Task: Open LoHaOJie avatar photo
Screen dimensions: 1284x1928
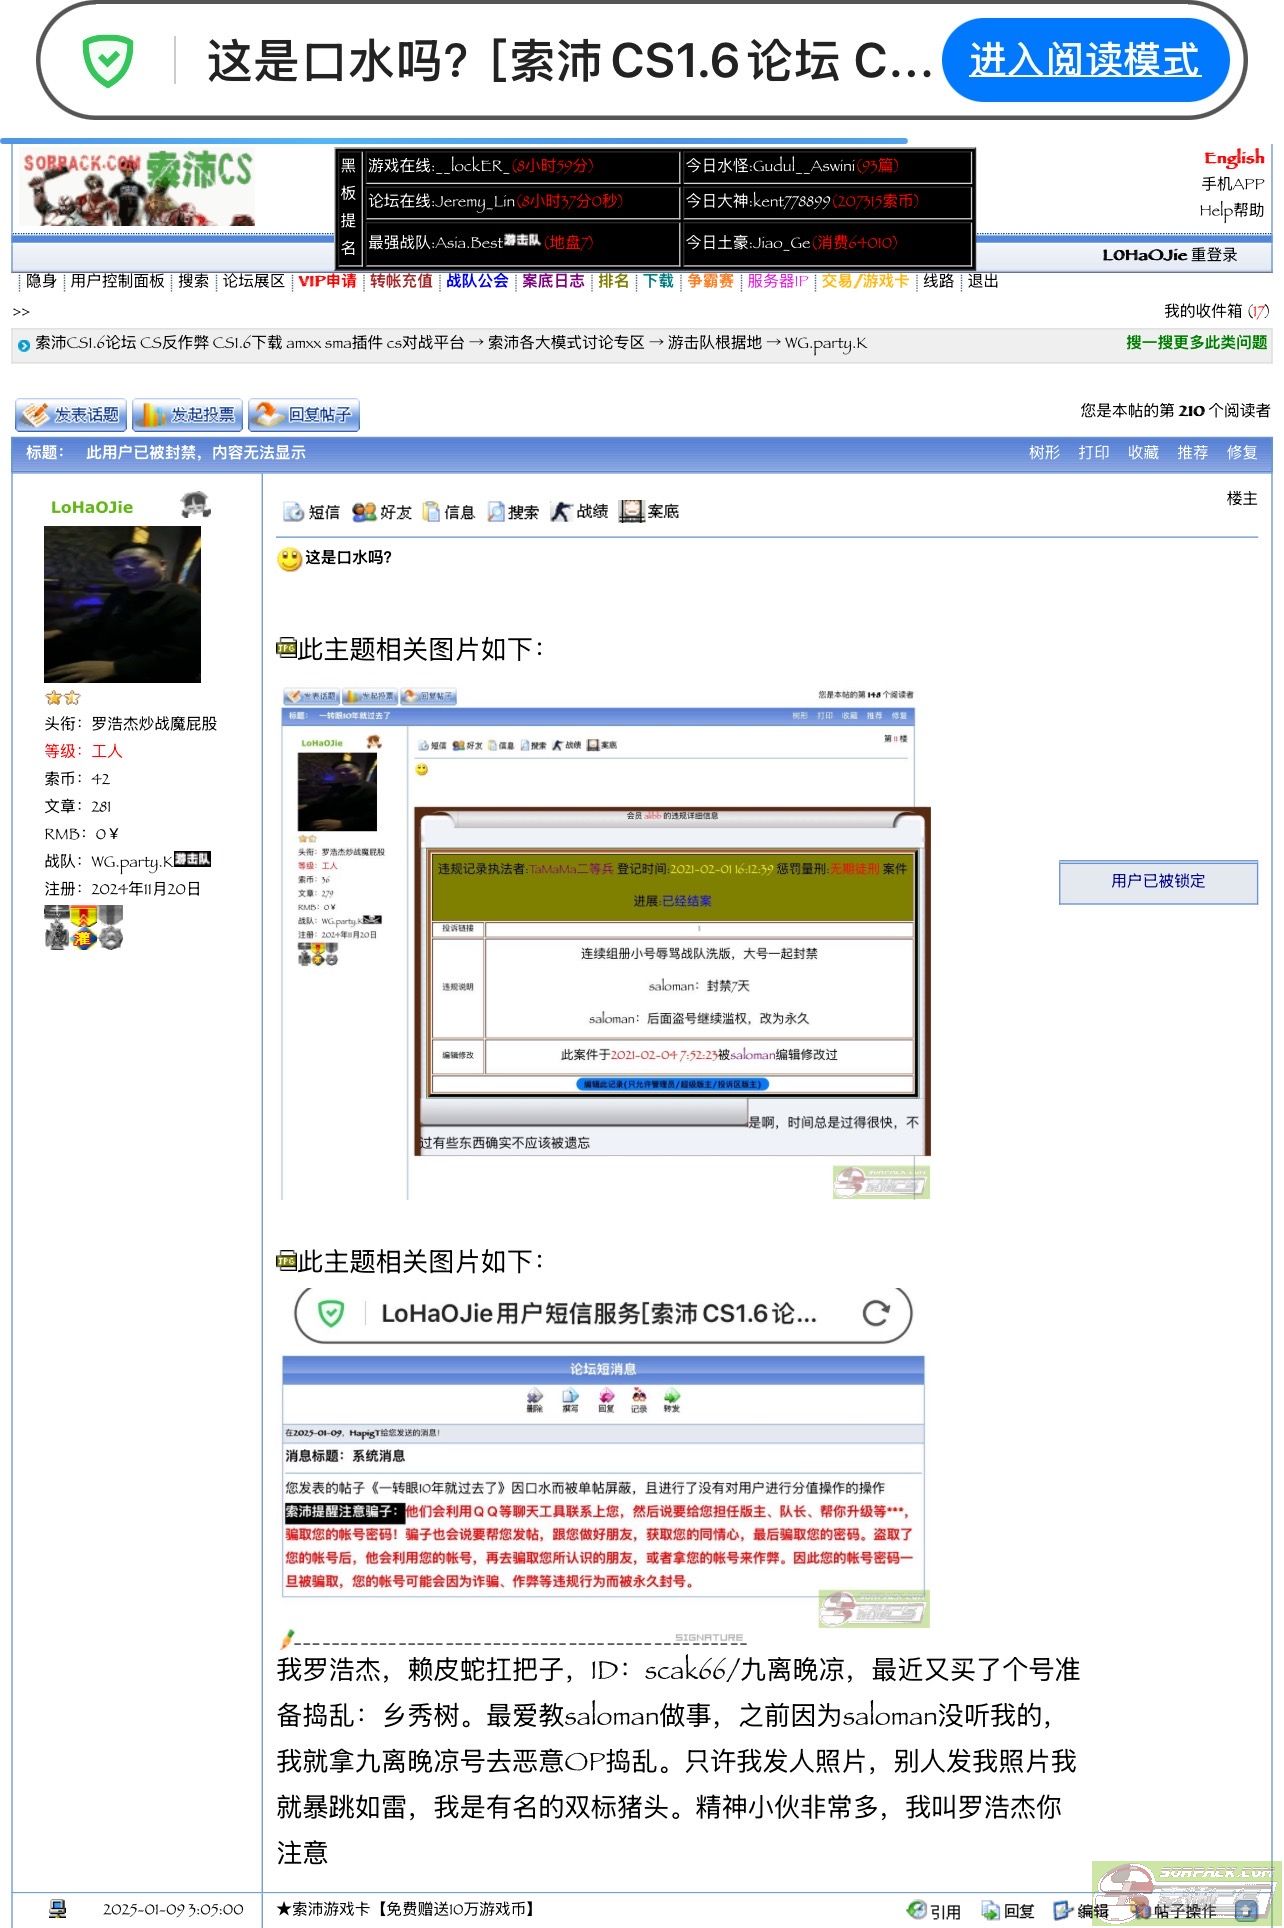Action: 122,604
